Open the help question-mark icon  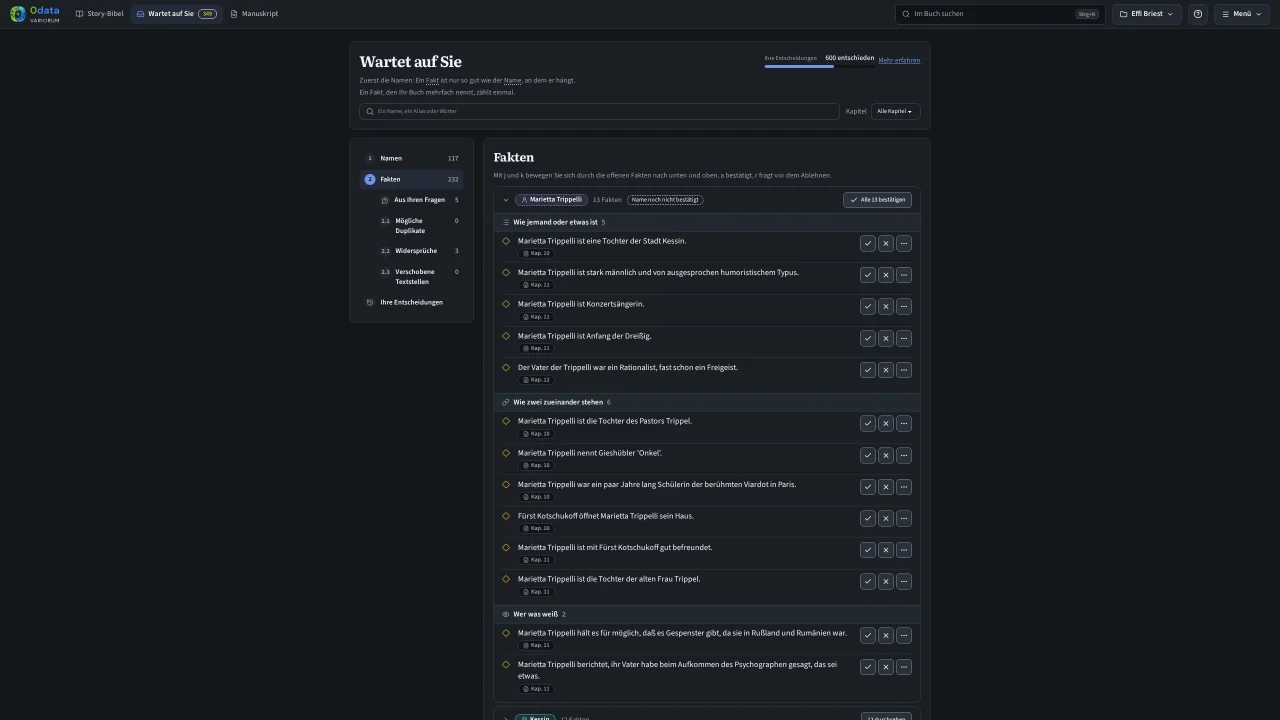(1198, 14)
